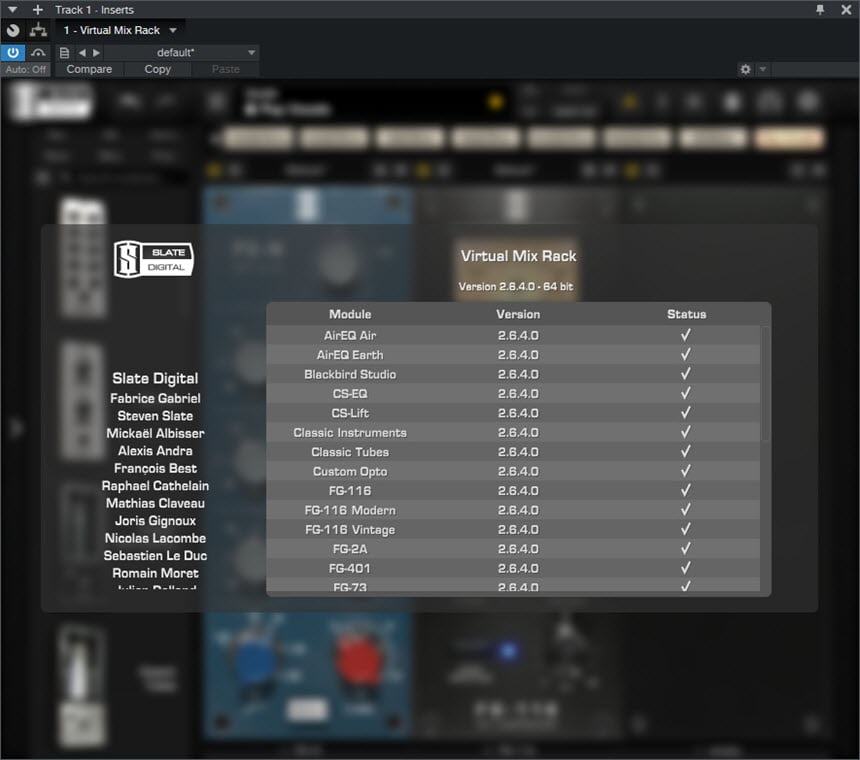
Task: Click the status checkmark for Blackbird Studio
Action: [x=686, y=373]
